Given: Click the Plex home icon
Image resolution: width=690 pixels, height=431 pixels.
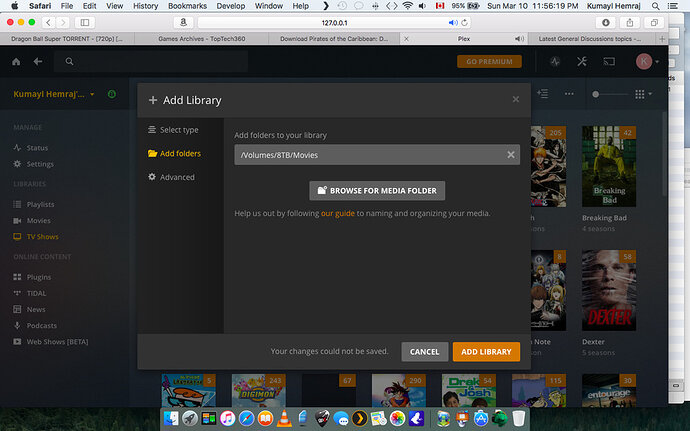Looking at the screenshot, I should click(16, 62).
